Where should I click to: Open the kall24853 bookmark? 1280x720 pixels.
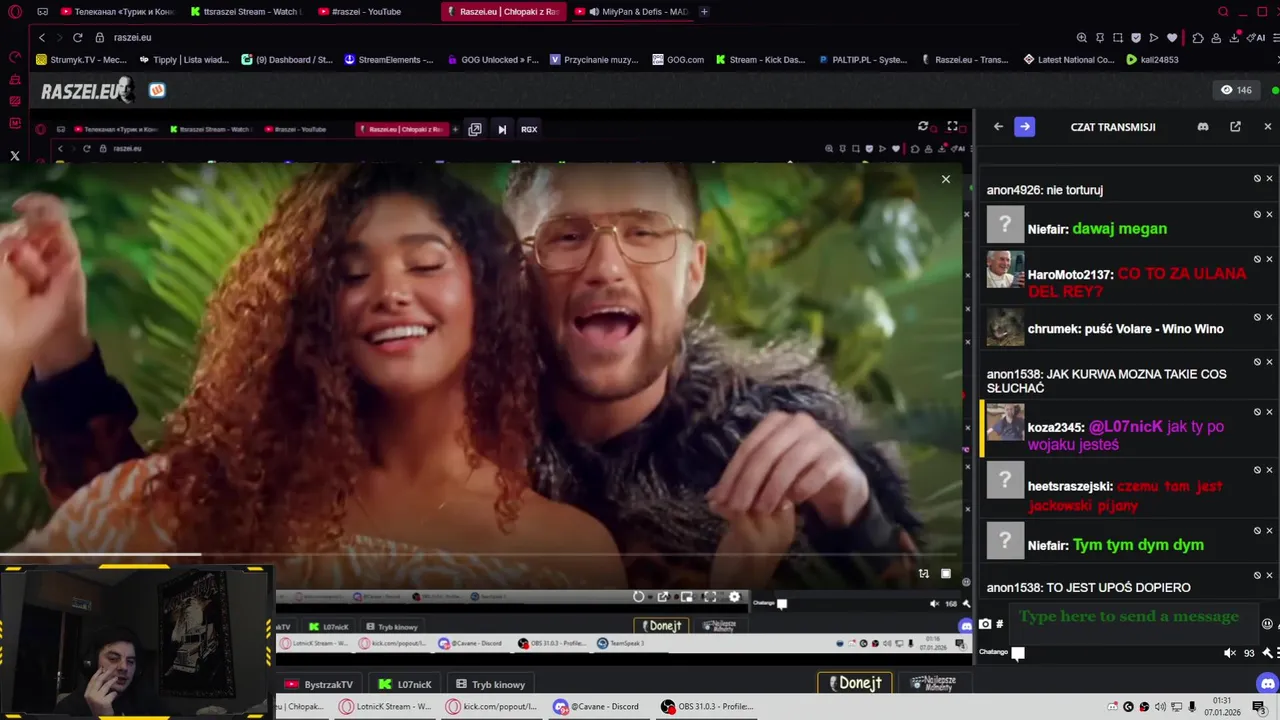coord(1152,59)
